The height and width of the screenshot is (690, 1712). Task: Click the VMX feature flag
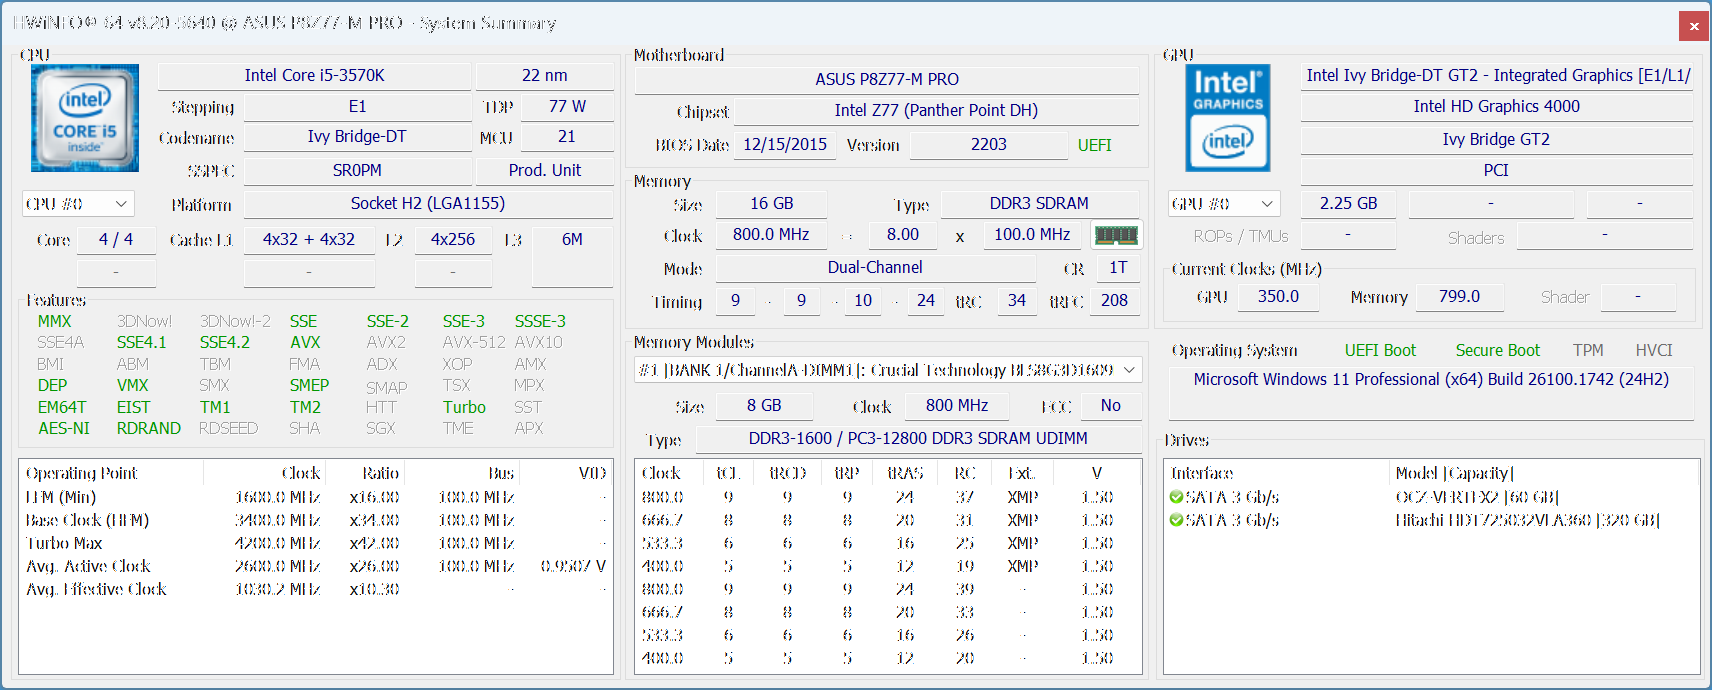click(x=132, y=386)
